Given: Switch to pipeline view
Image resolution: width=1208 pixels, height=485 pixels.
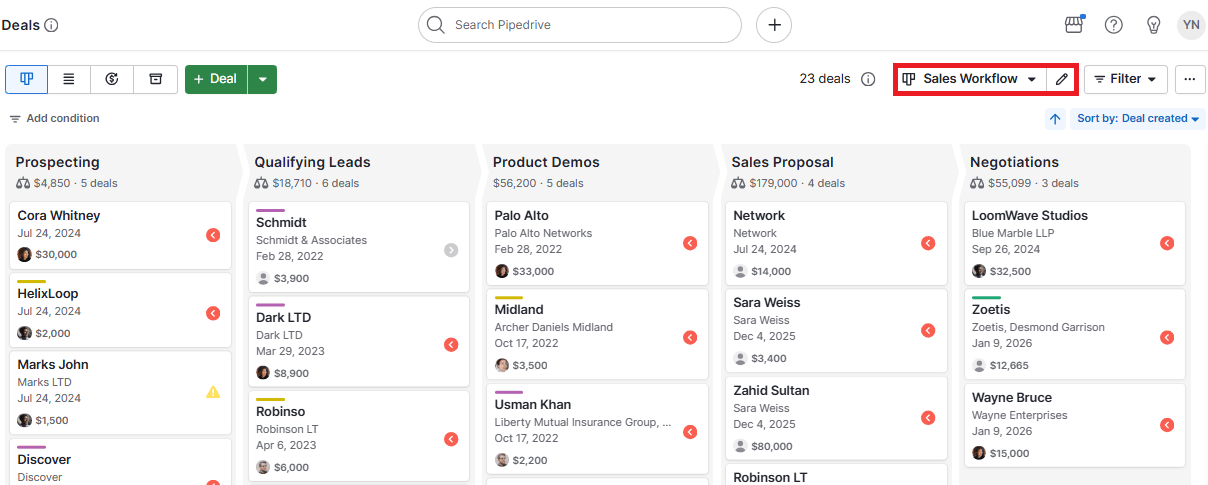Looking at the screenshot, I should tap(26, 79).
